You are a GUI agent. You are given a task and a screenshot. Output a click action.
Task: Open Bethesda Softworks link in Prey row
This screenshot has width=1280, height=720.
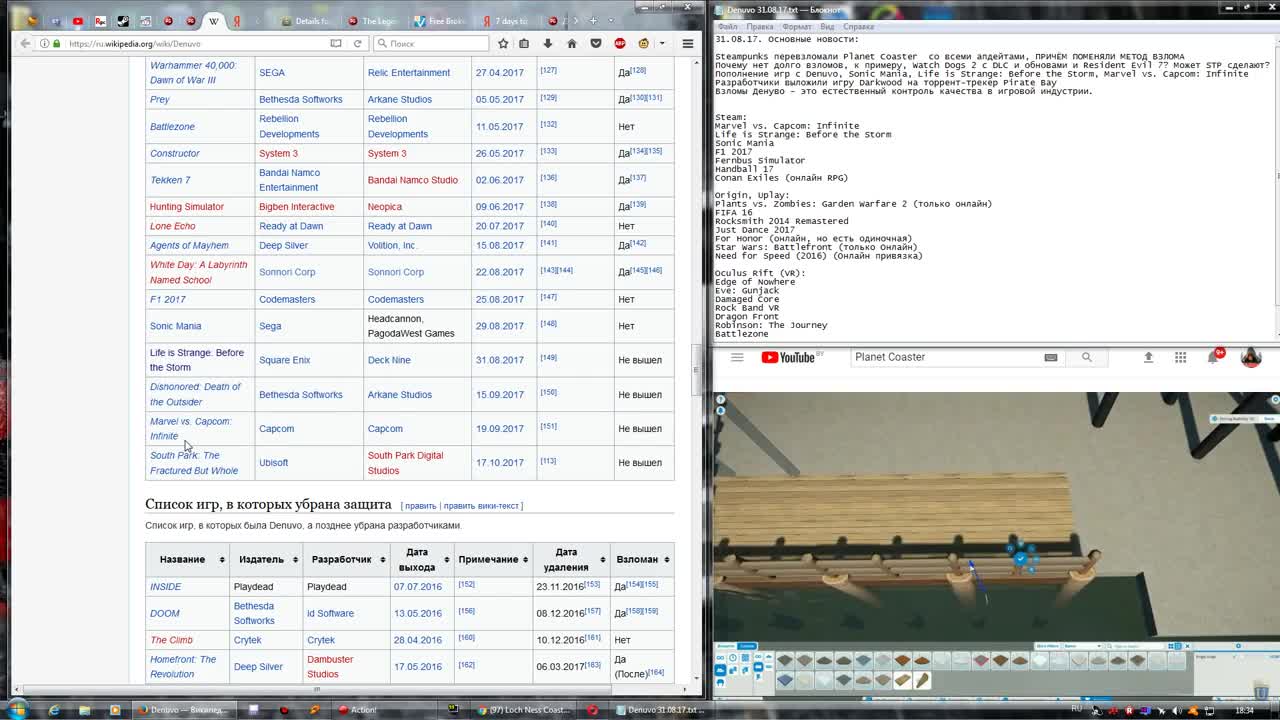pyautogui.click(x=300, y=99)
